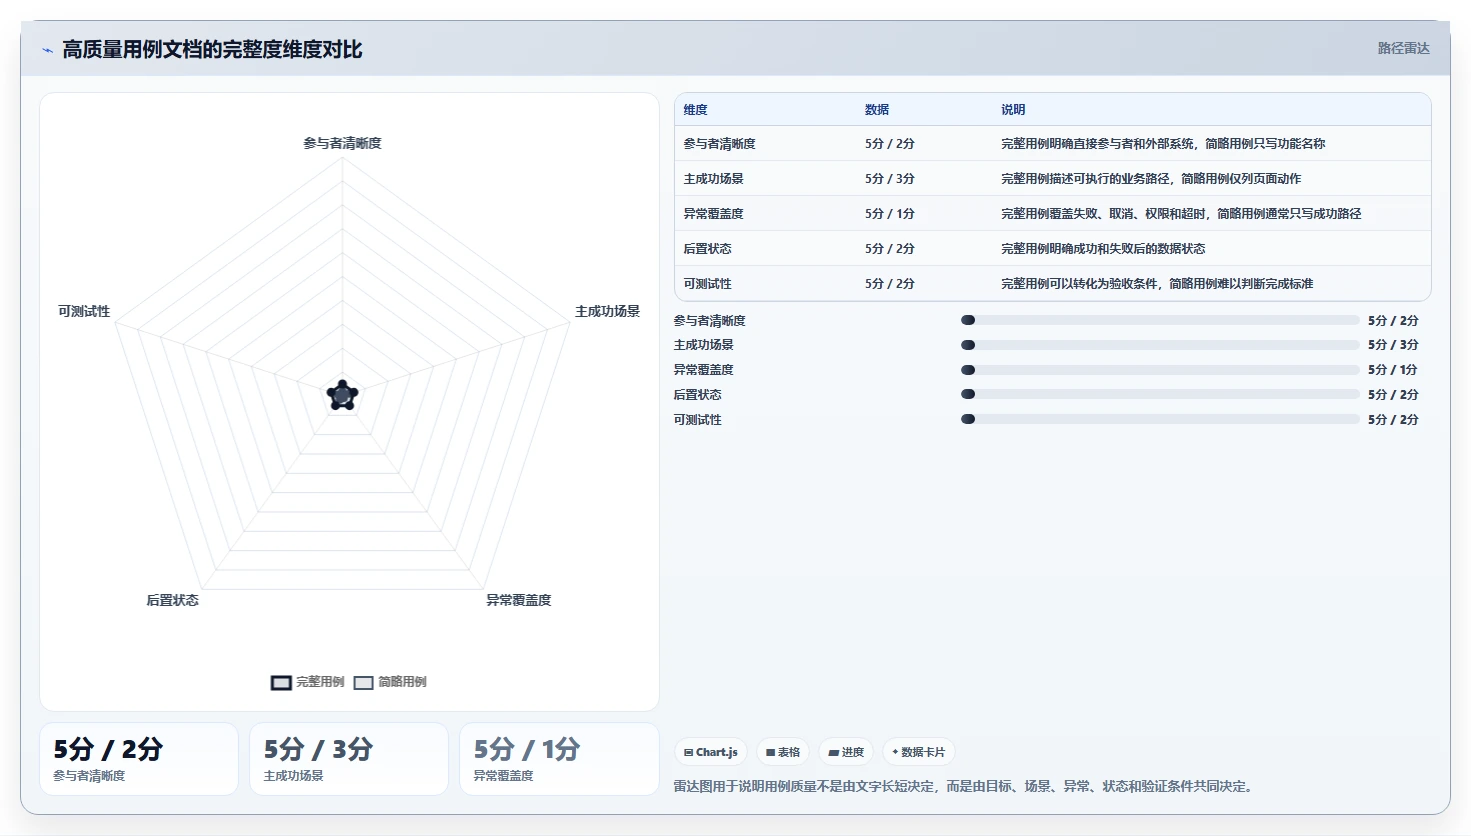Click the radar axis label 参与者清晰度
Screen dimensions: 1471x836
click(342, 143)
